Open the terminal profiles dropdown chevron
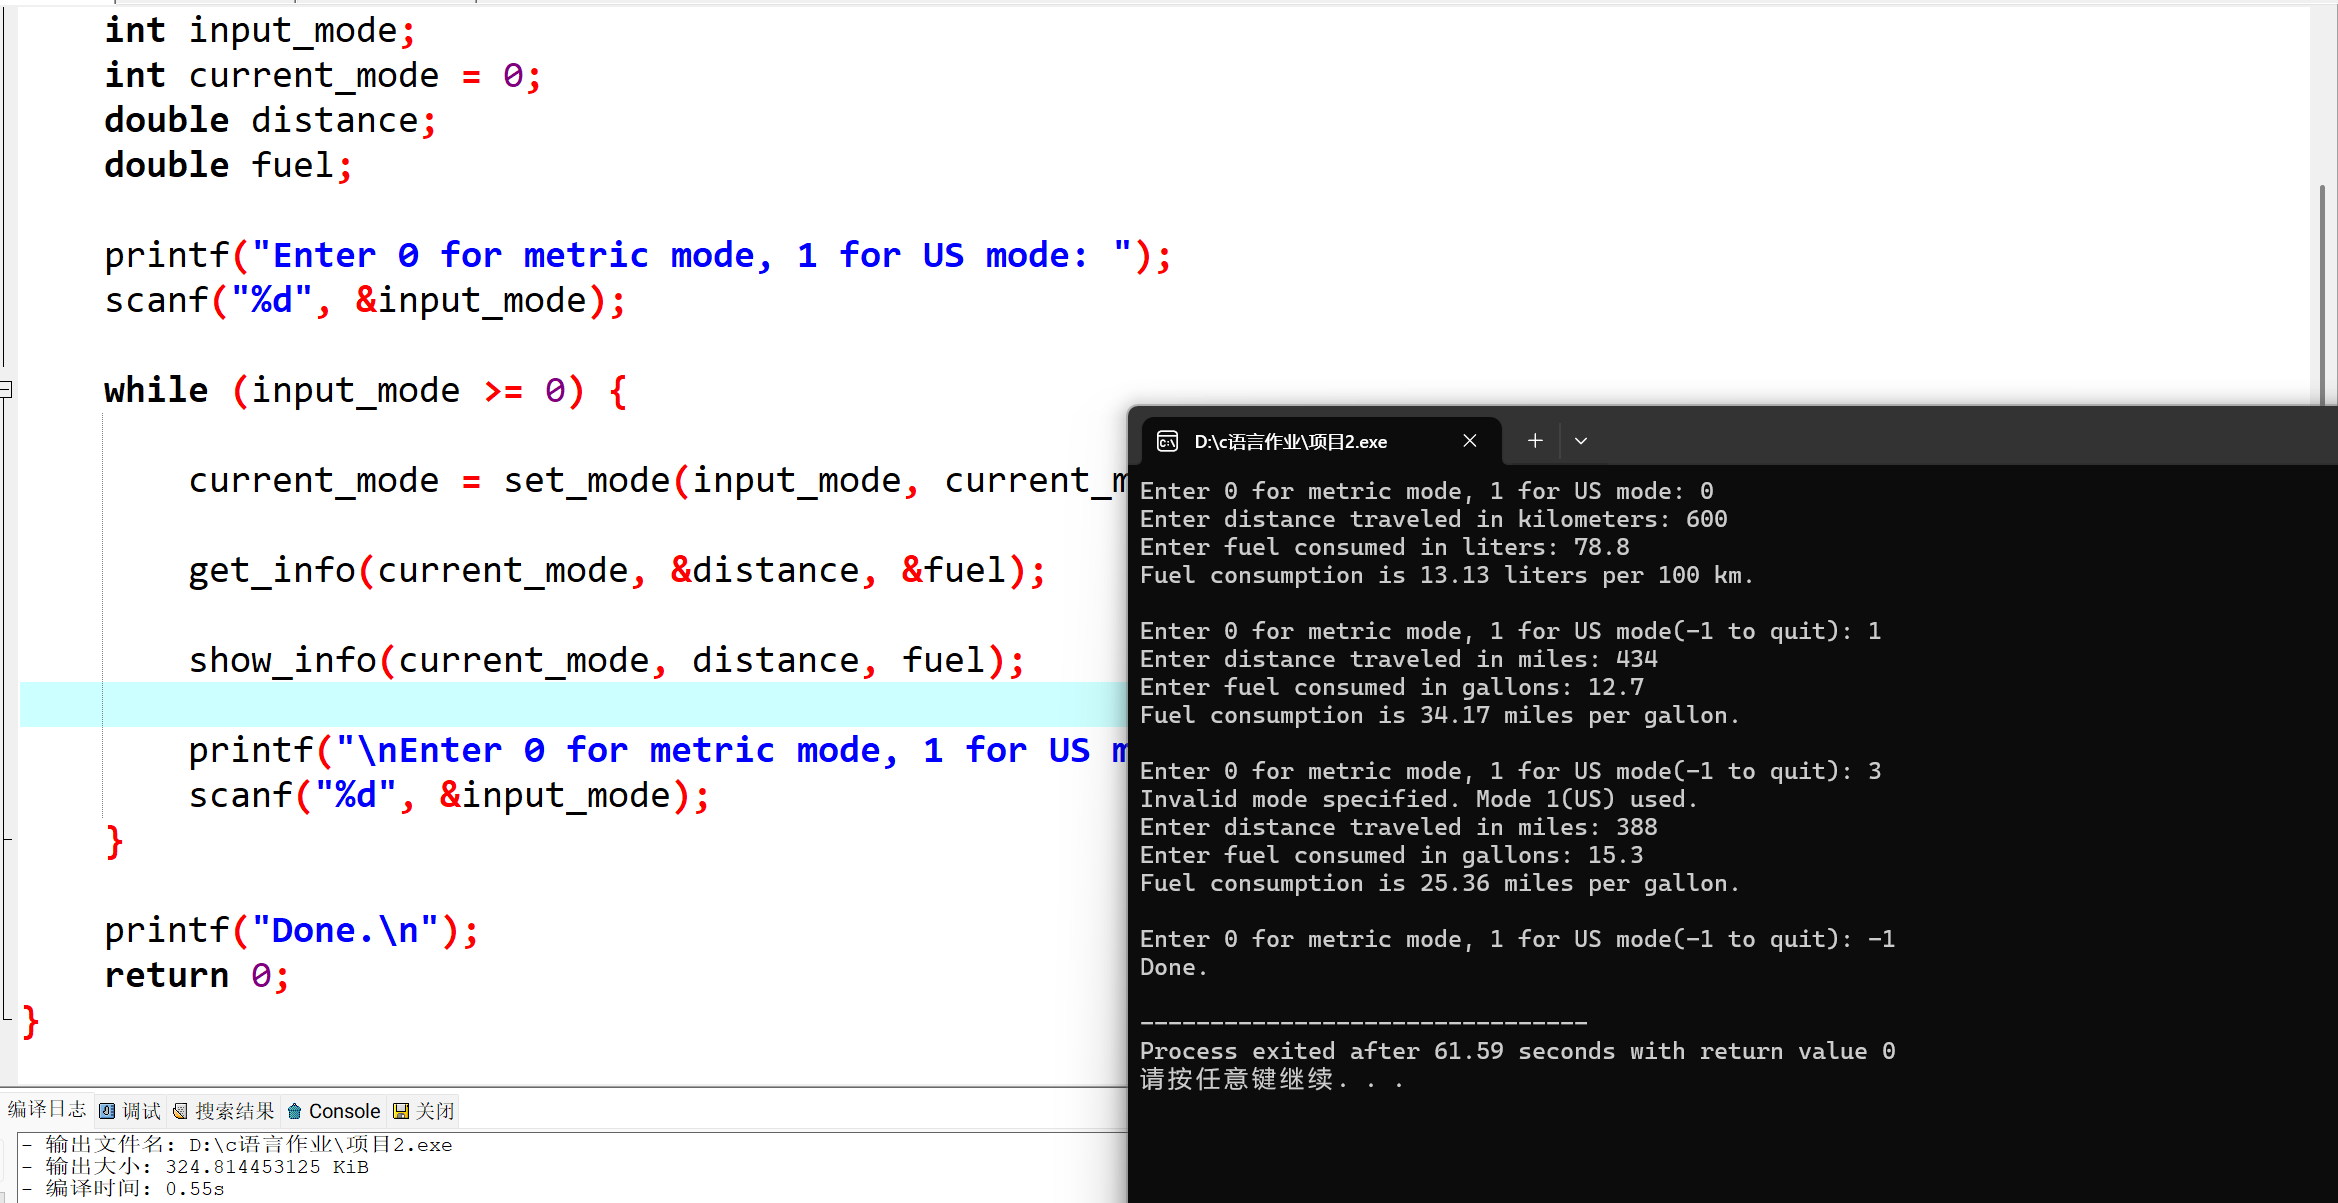2338x1203 pixels. pyautogui.click(x=1581, y=441)
